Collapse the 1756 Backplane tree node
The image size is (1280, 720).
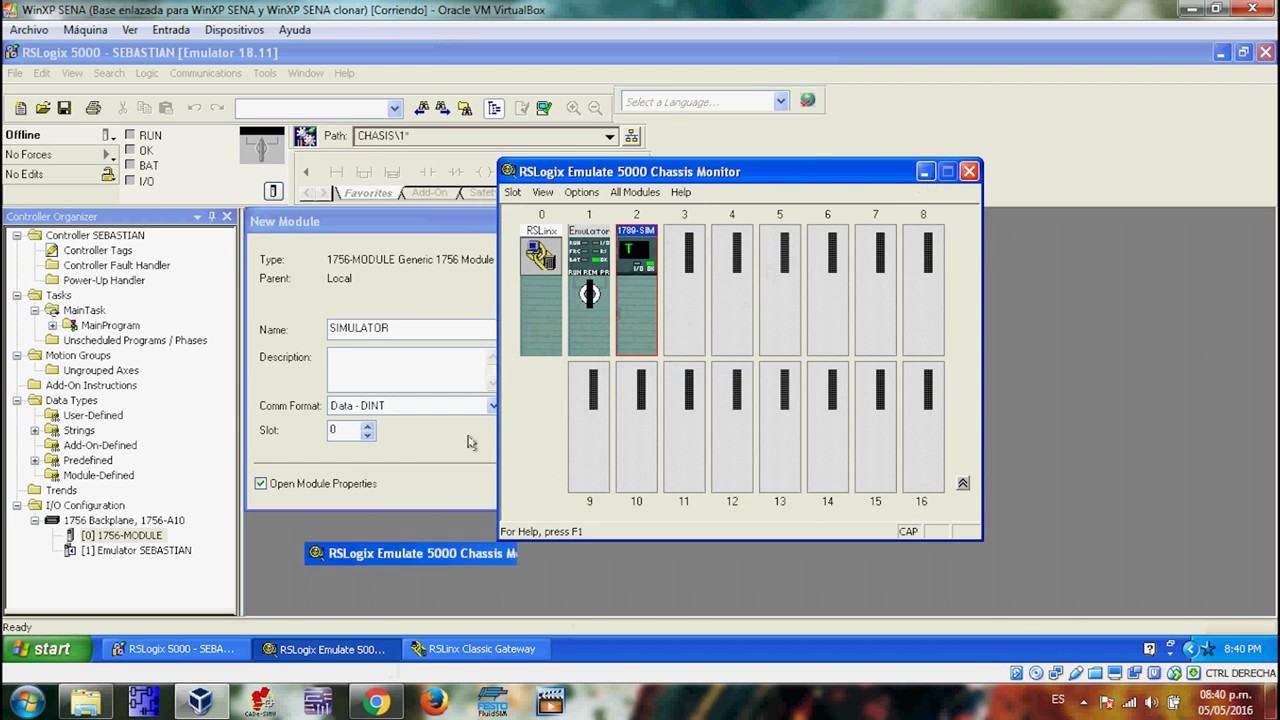(35, 521)
